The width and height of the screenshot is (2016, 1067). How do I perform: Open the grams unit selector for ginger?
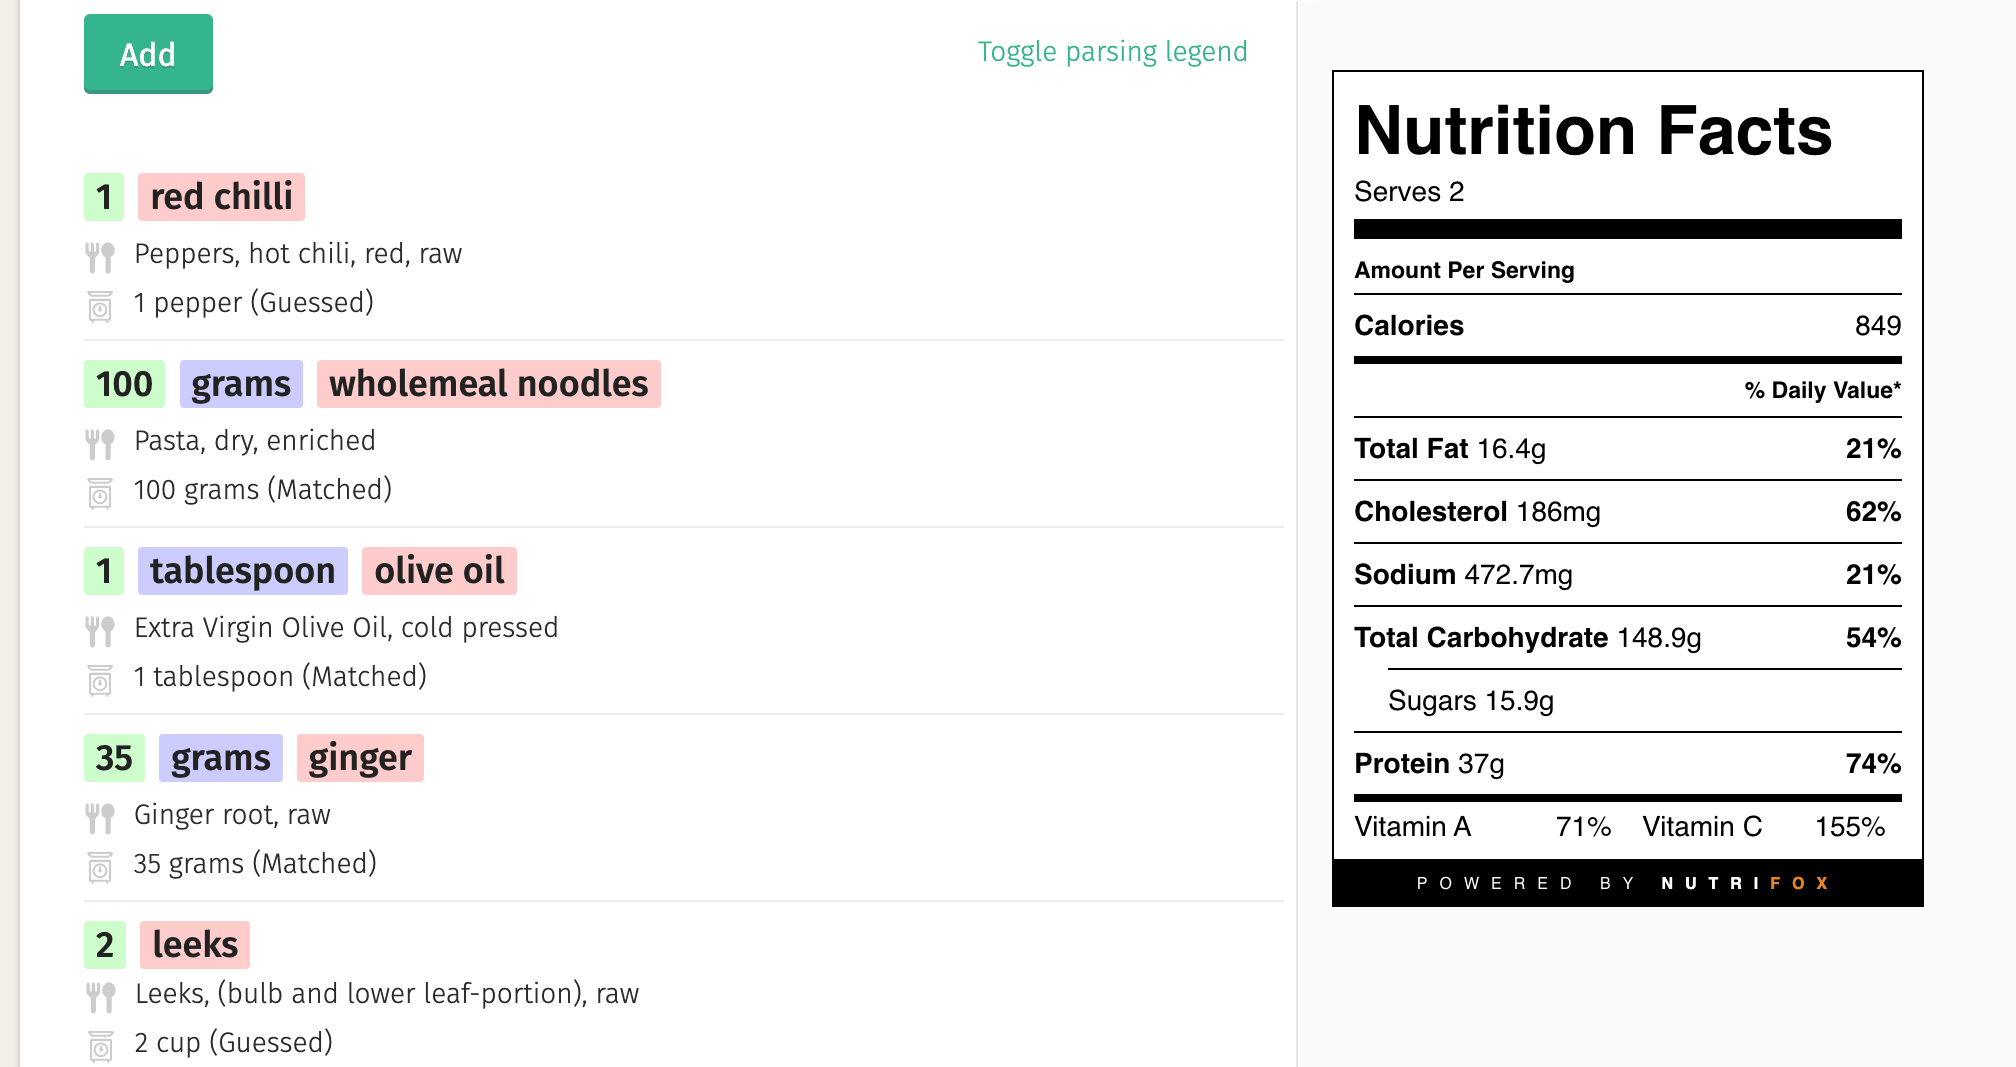coord(219,757)
